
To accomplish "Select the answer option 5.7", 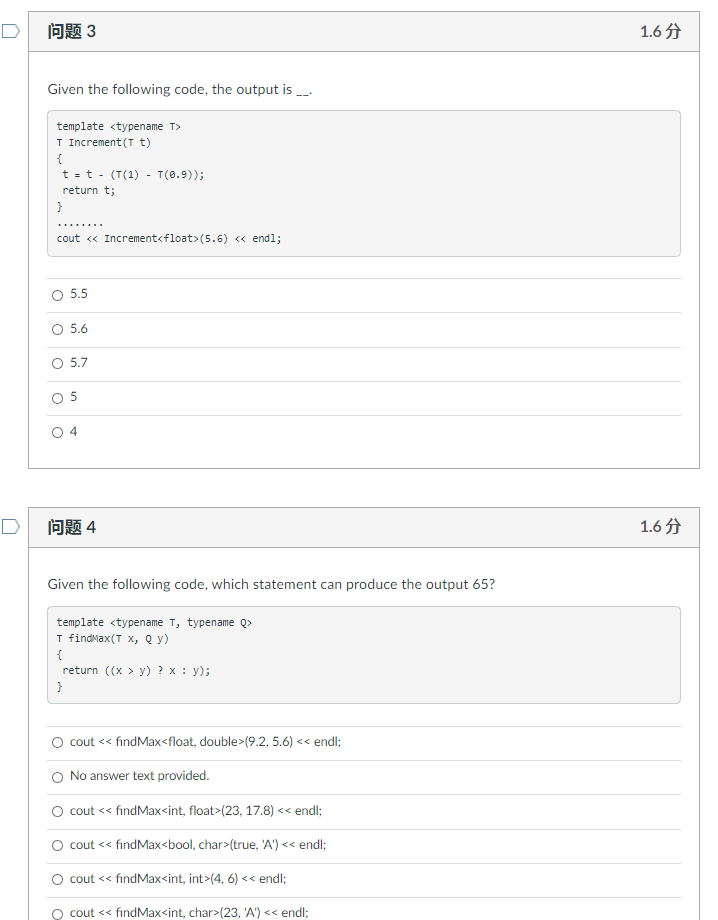I will point(57,363).
